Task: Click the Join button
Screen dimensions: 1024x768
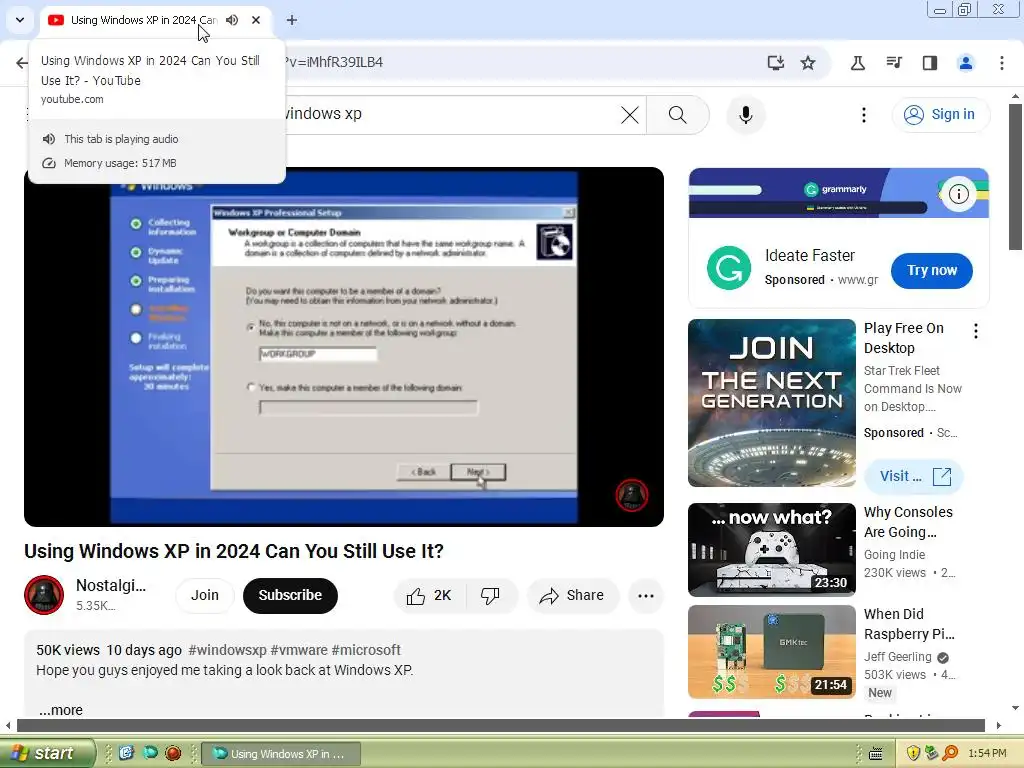Action: [204, 596]
